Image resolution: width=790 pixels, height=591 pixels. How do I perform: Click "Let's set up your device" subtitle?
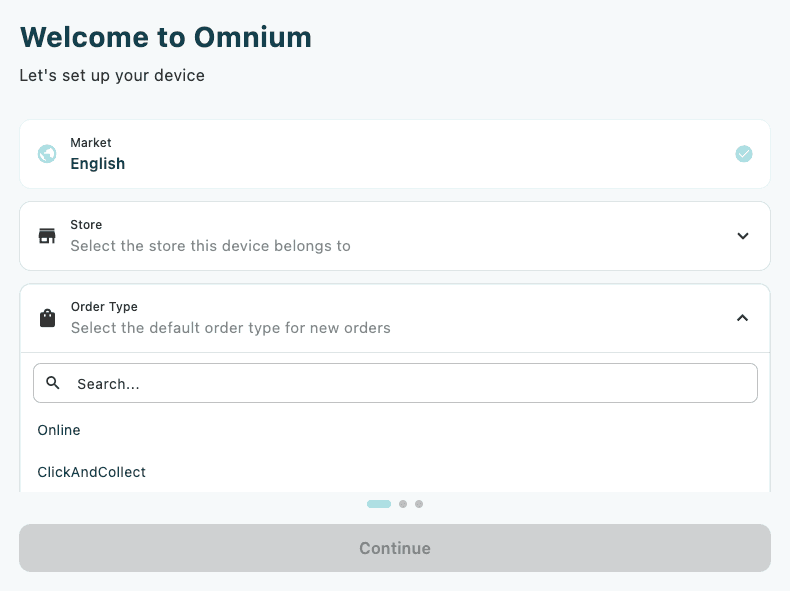click(x=112, y=76)
